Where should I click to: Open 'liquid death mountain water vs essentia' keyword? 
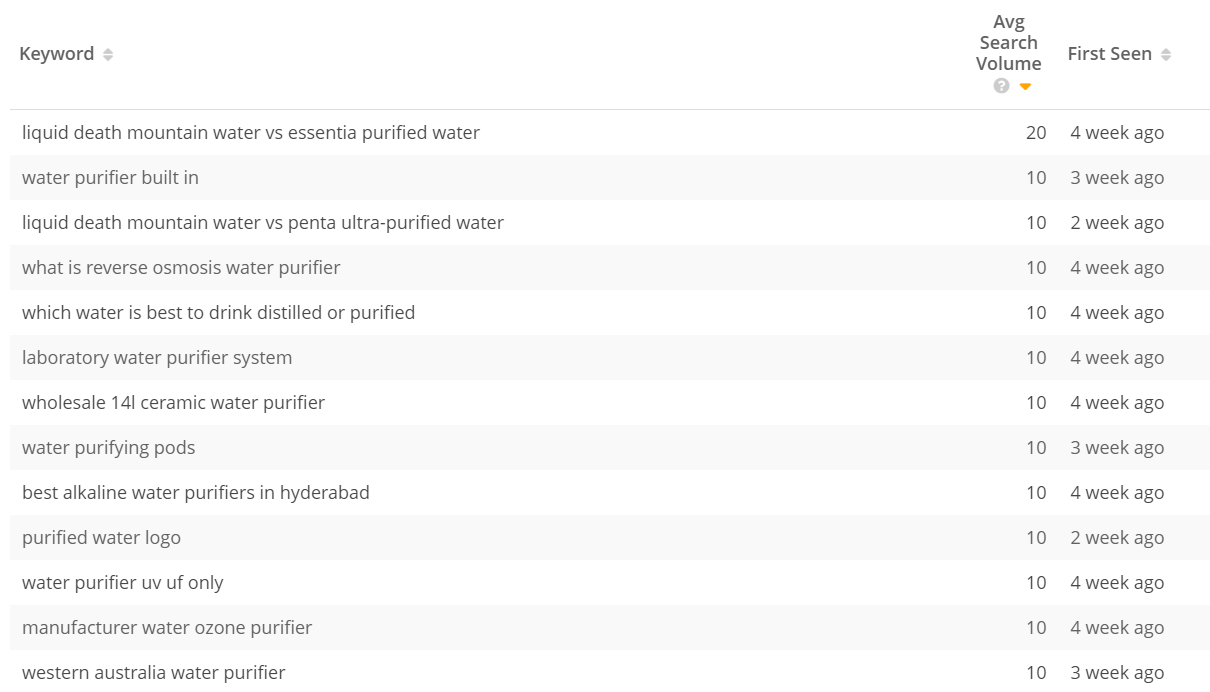(x=251, y=132)
